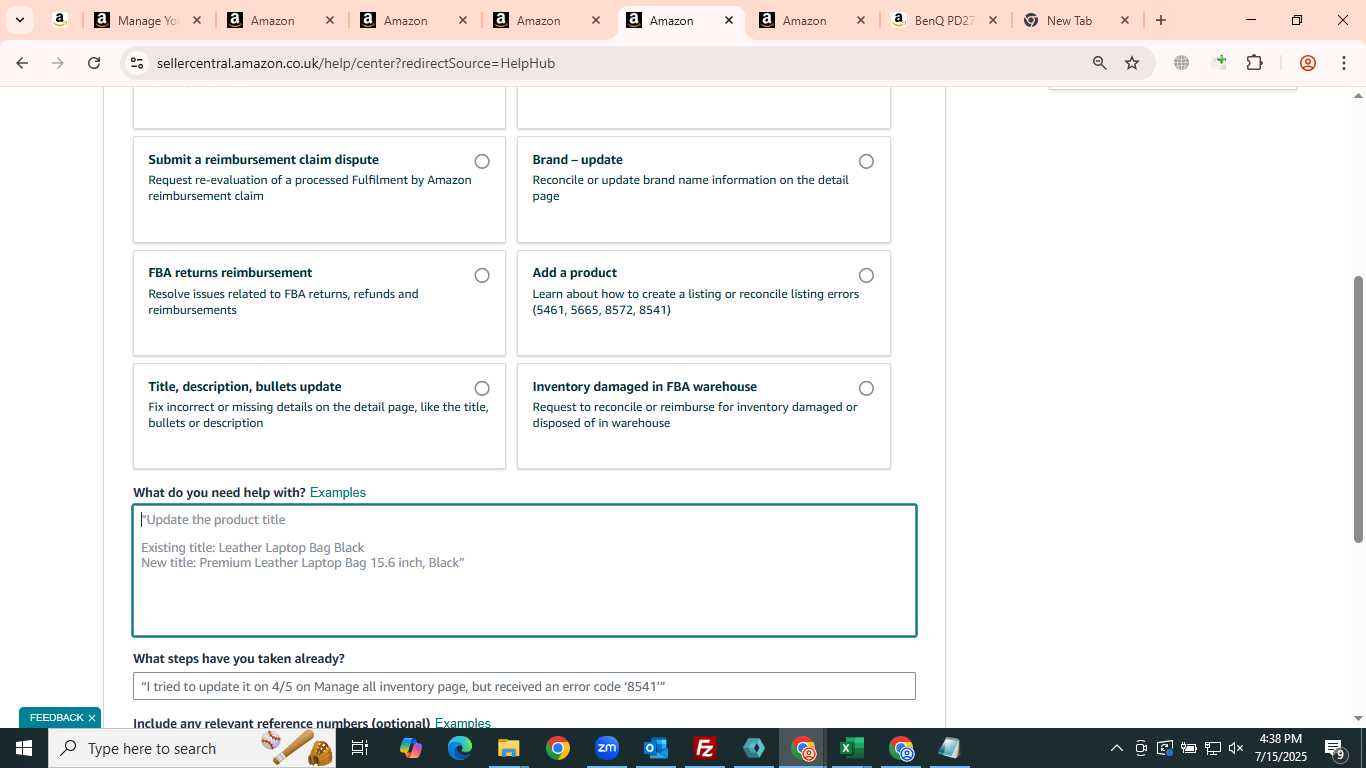Dismiss the FEEDBACK widget with its X

[x=92, y=718]
